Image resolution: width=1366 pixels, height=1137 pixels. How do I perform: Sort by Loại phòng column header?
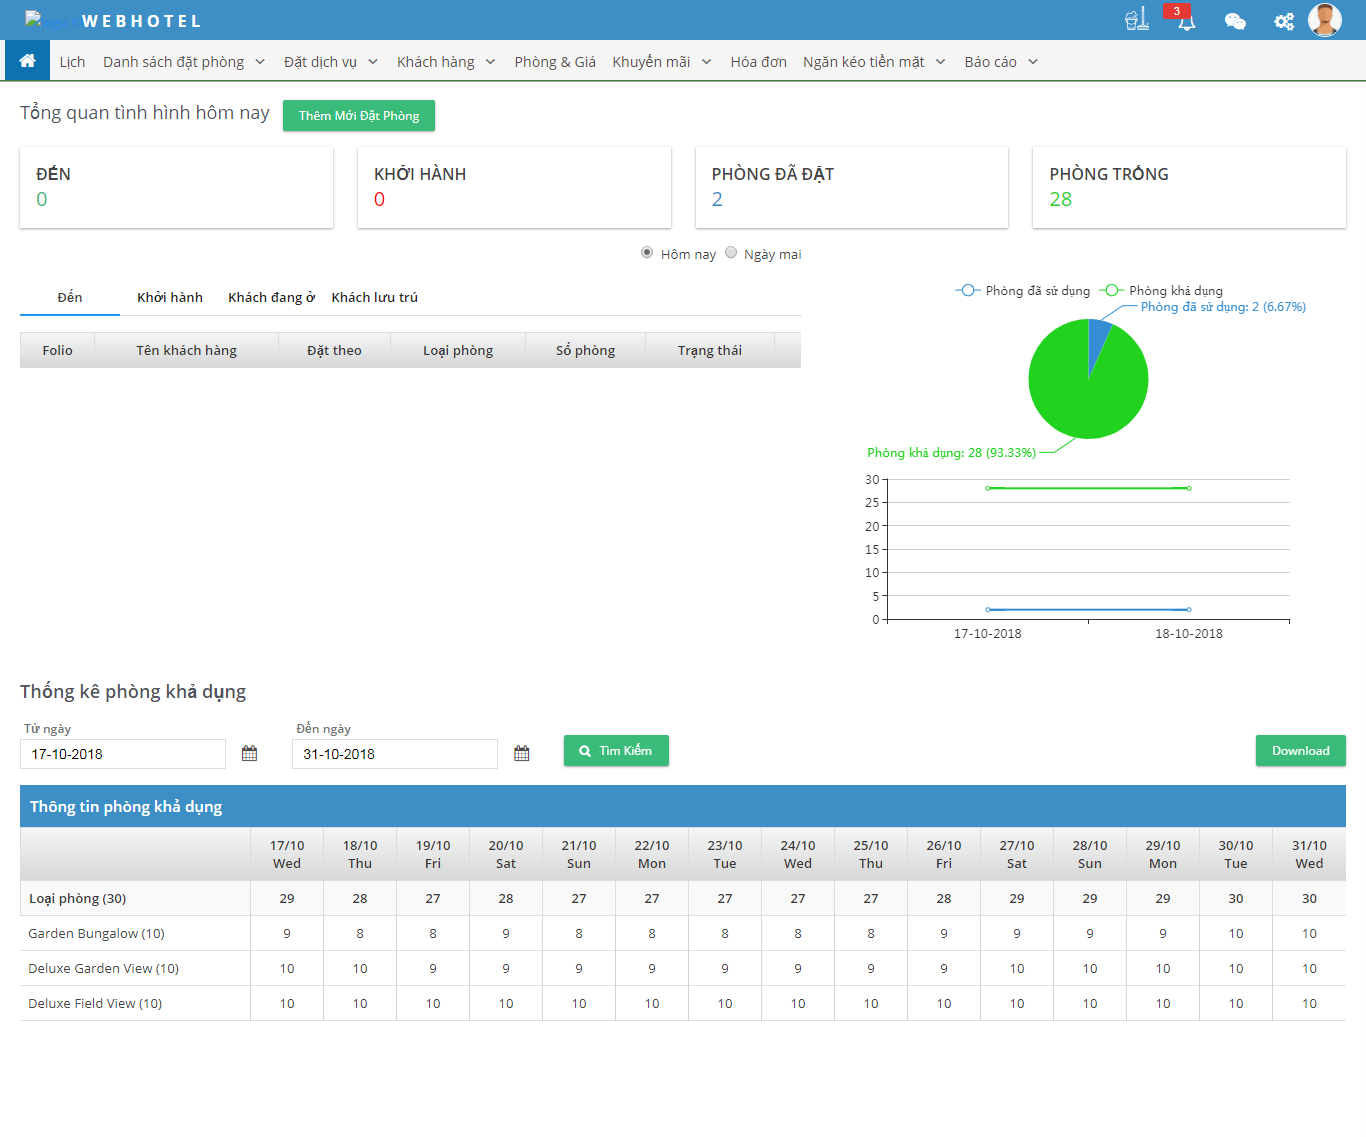coord(458,350)
